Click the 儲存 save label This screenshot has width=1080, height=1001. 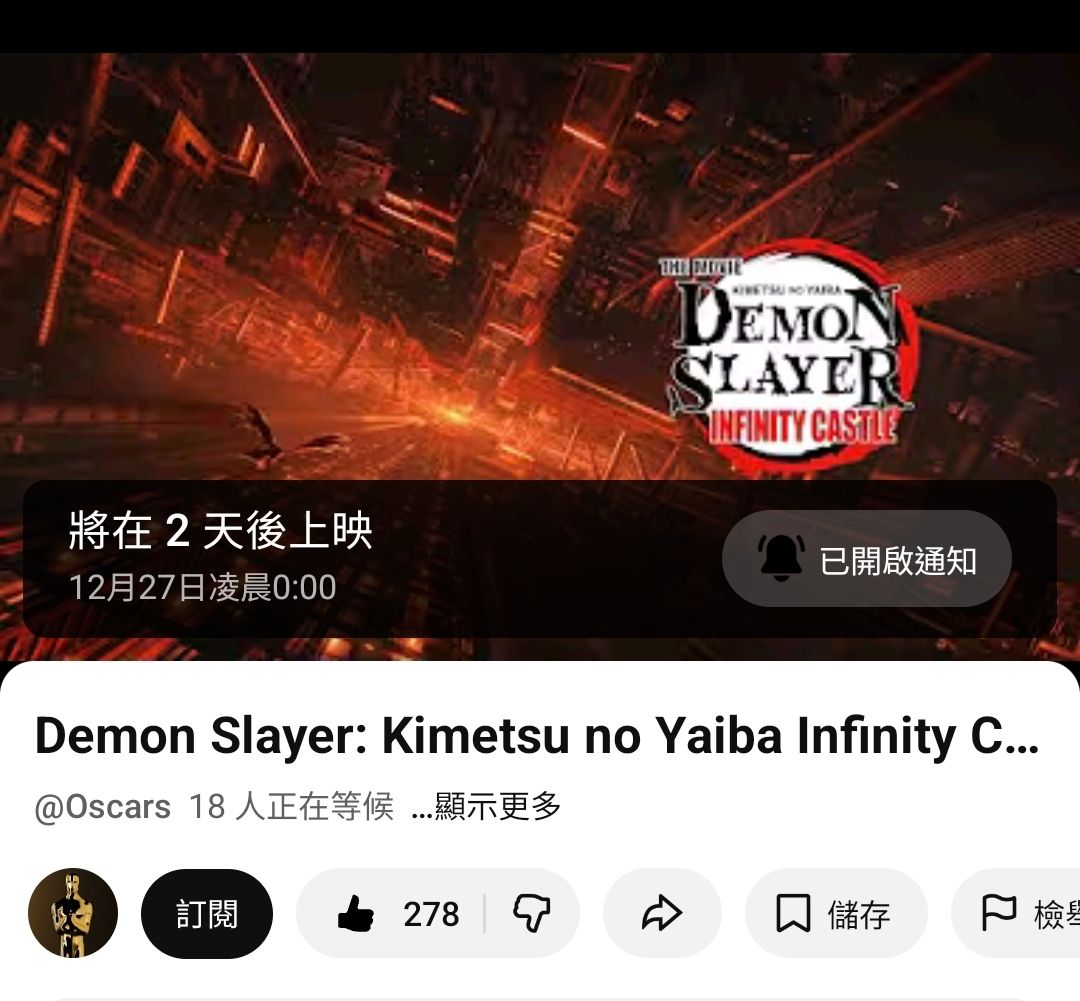coord(859,914)
